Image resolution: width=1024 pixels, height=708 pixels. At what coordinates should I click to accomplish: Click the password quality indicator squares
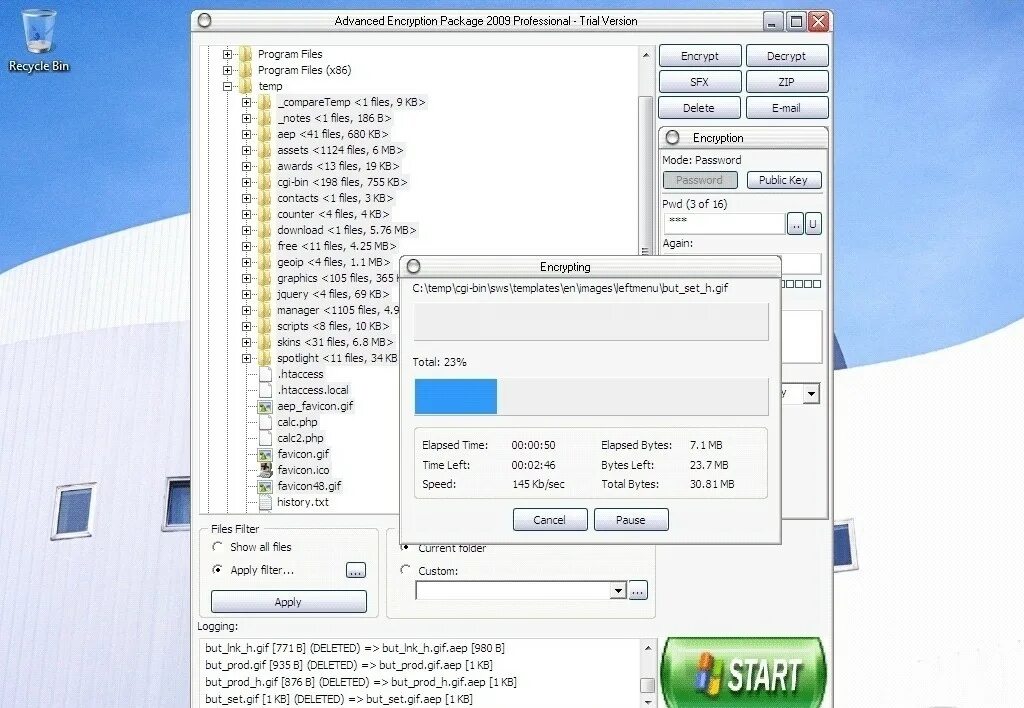(801, 284)
